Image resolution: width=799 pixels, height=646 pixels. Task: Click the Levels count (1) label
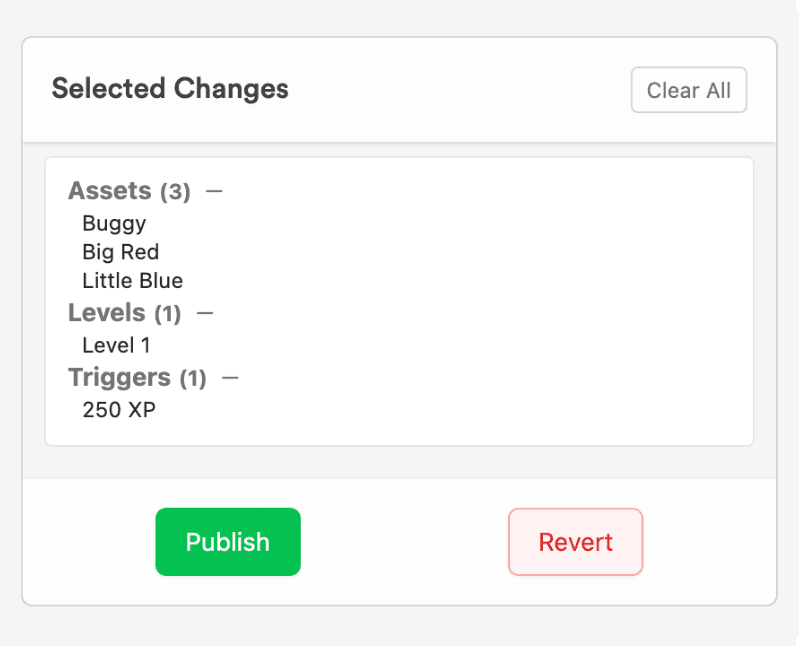coord(168,313)
